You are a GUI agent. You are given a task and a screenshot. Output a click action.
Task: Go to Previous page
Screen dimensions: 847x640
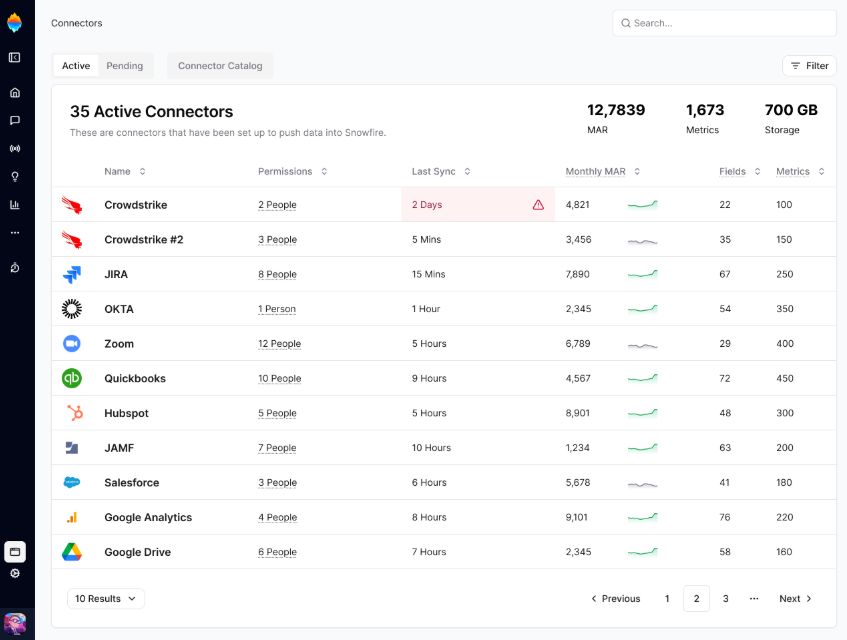coord(616,598)
